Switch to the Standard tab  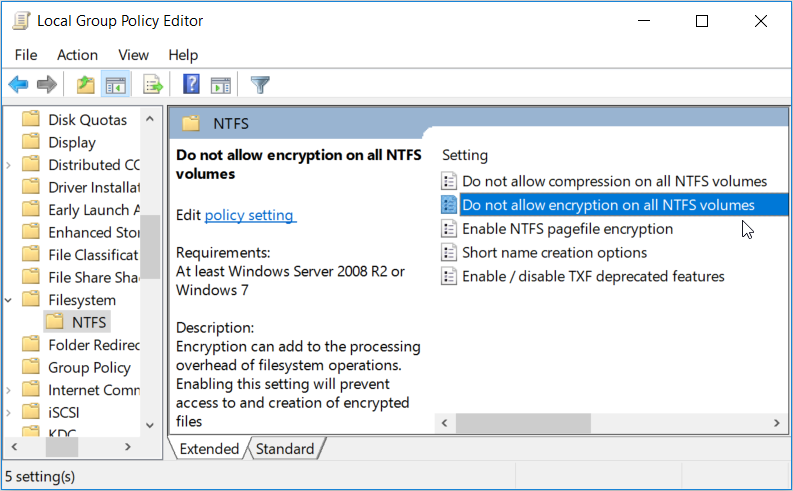(x=284, y=449)
